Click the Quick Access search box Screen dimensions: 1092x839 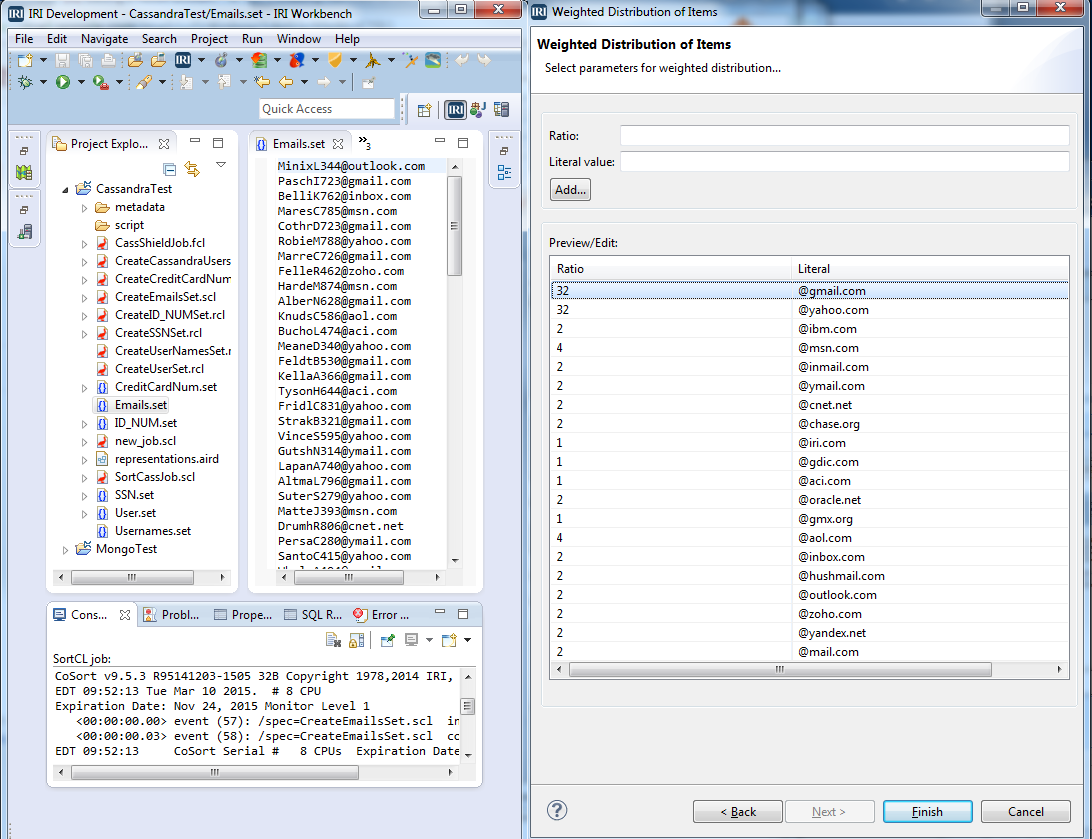(327, 109)
